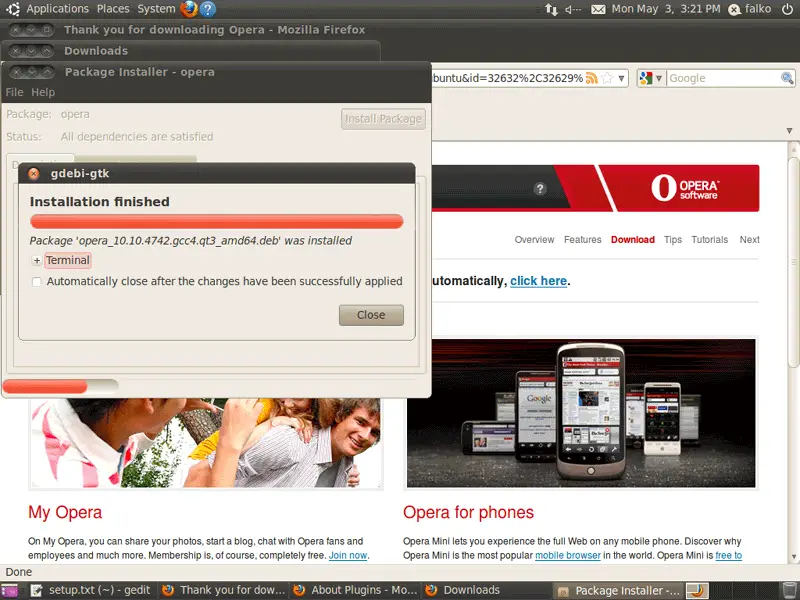
Task: Open Help menu in Package Installer
Action: (x=43, y=92)
